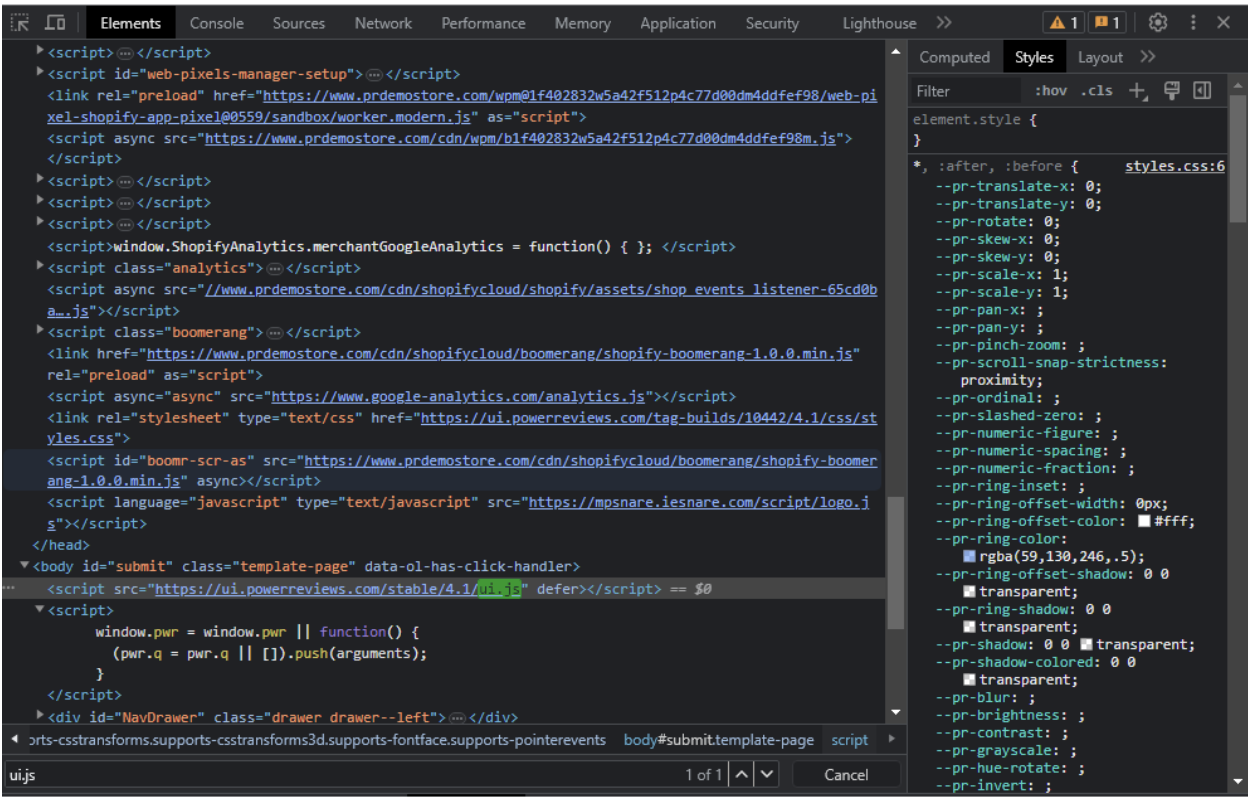
Task: Open the mpsnare iesnare logo.js link
Action: click(x=699, y=502)
